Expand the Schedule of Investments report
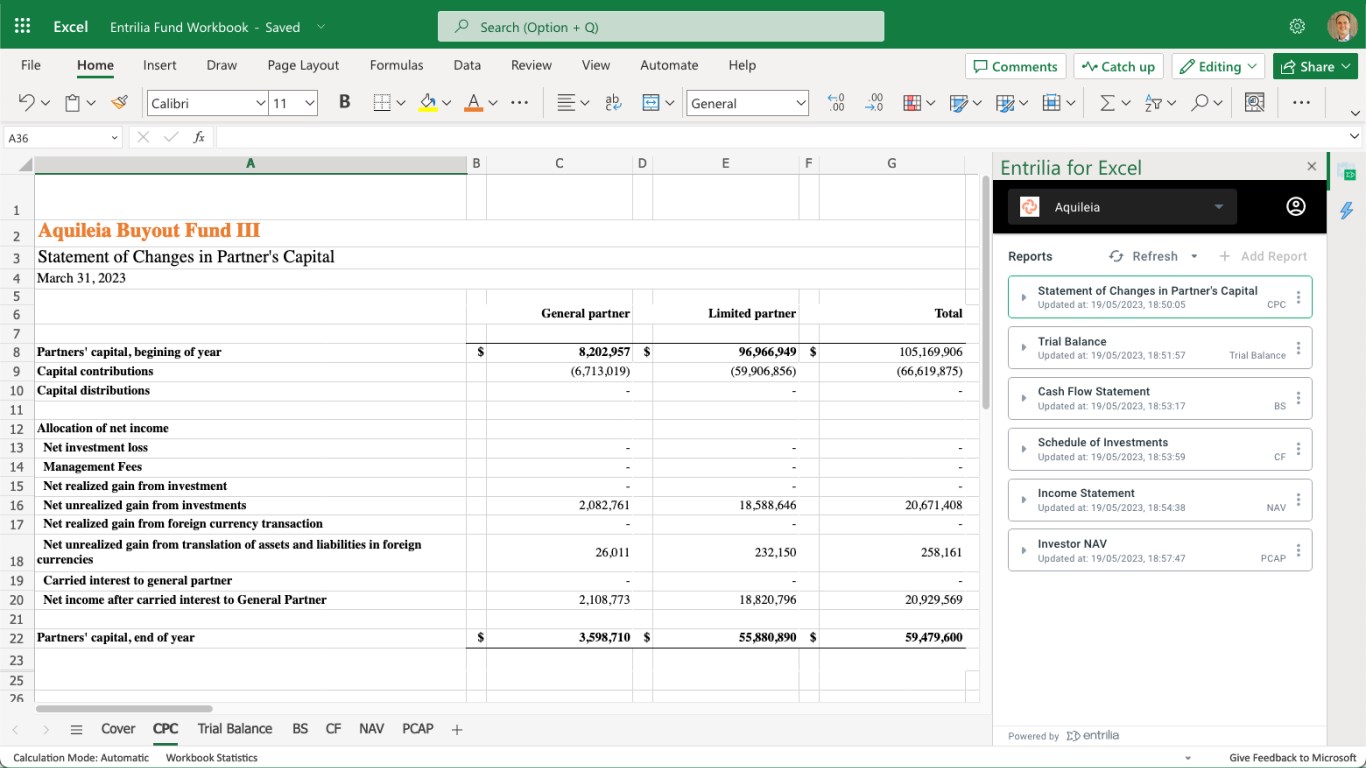 [1024, 449]
